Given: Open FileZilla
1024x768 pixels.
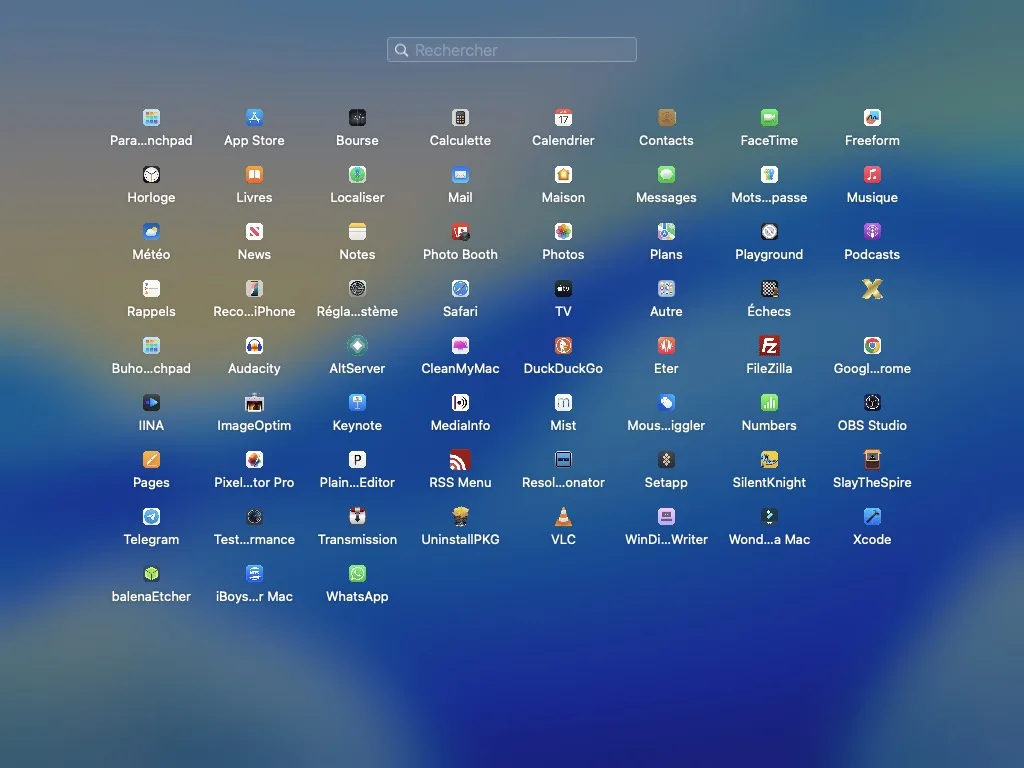Looking at the screenshot, I should click(768, 346).
